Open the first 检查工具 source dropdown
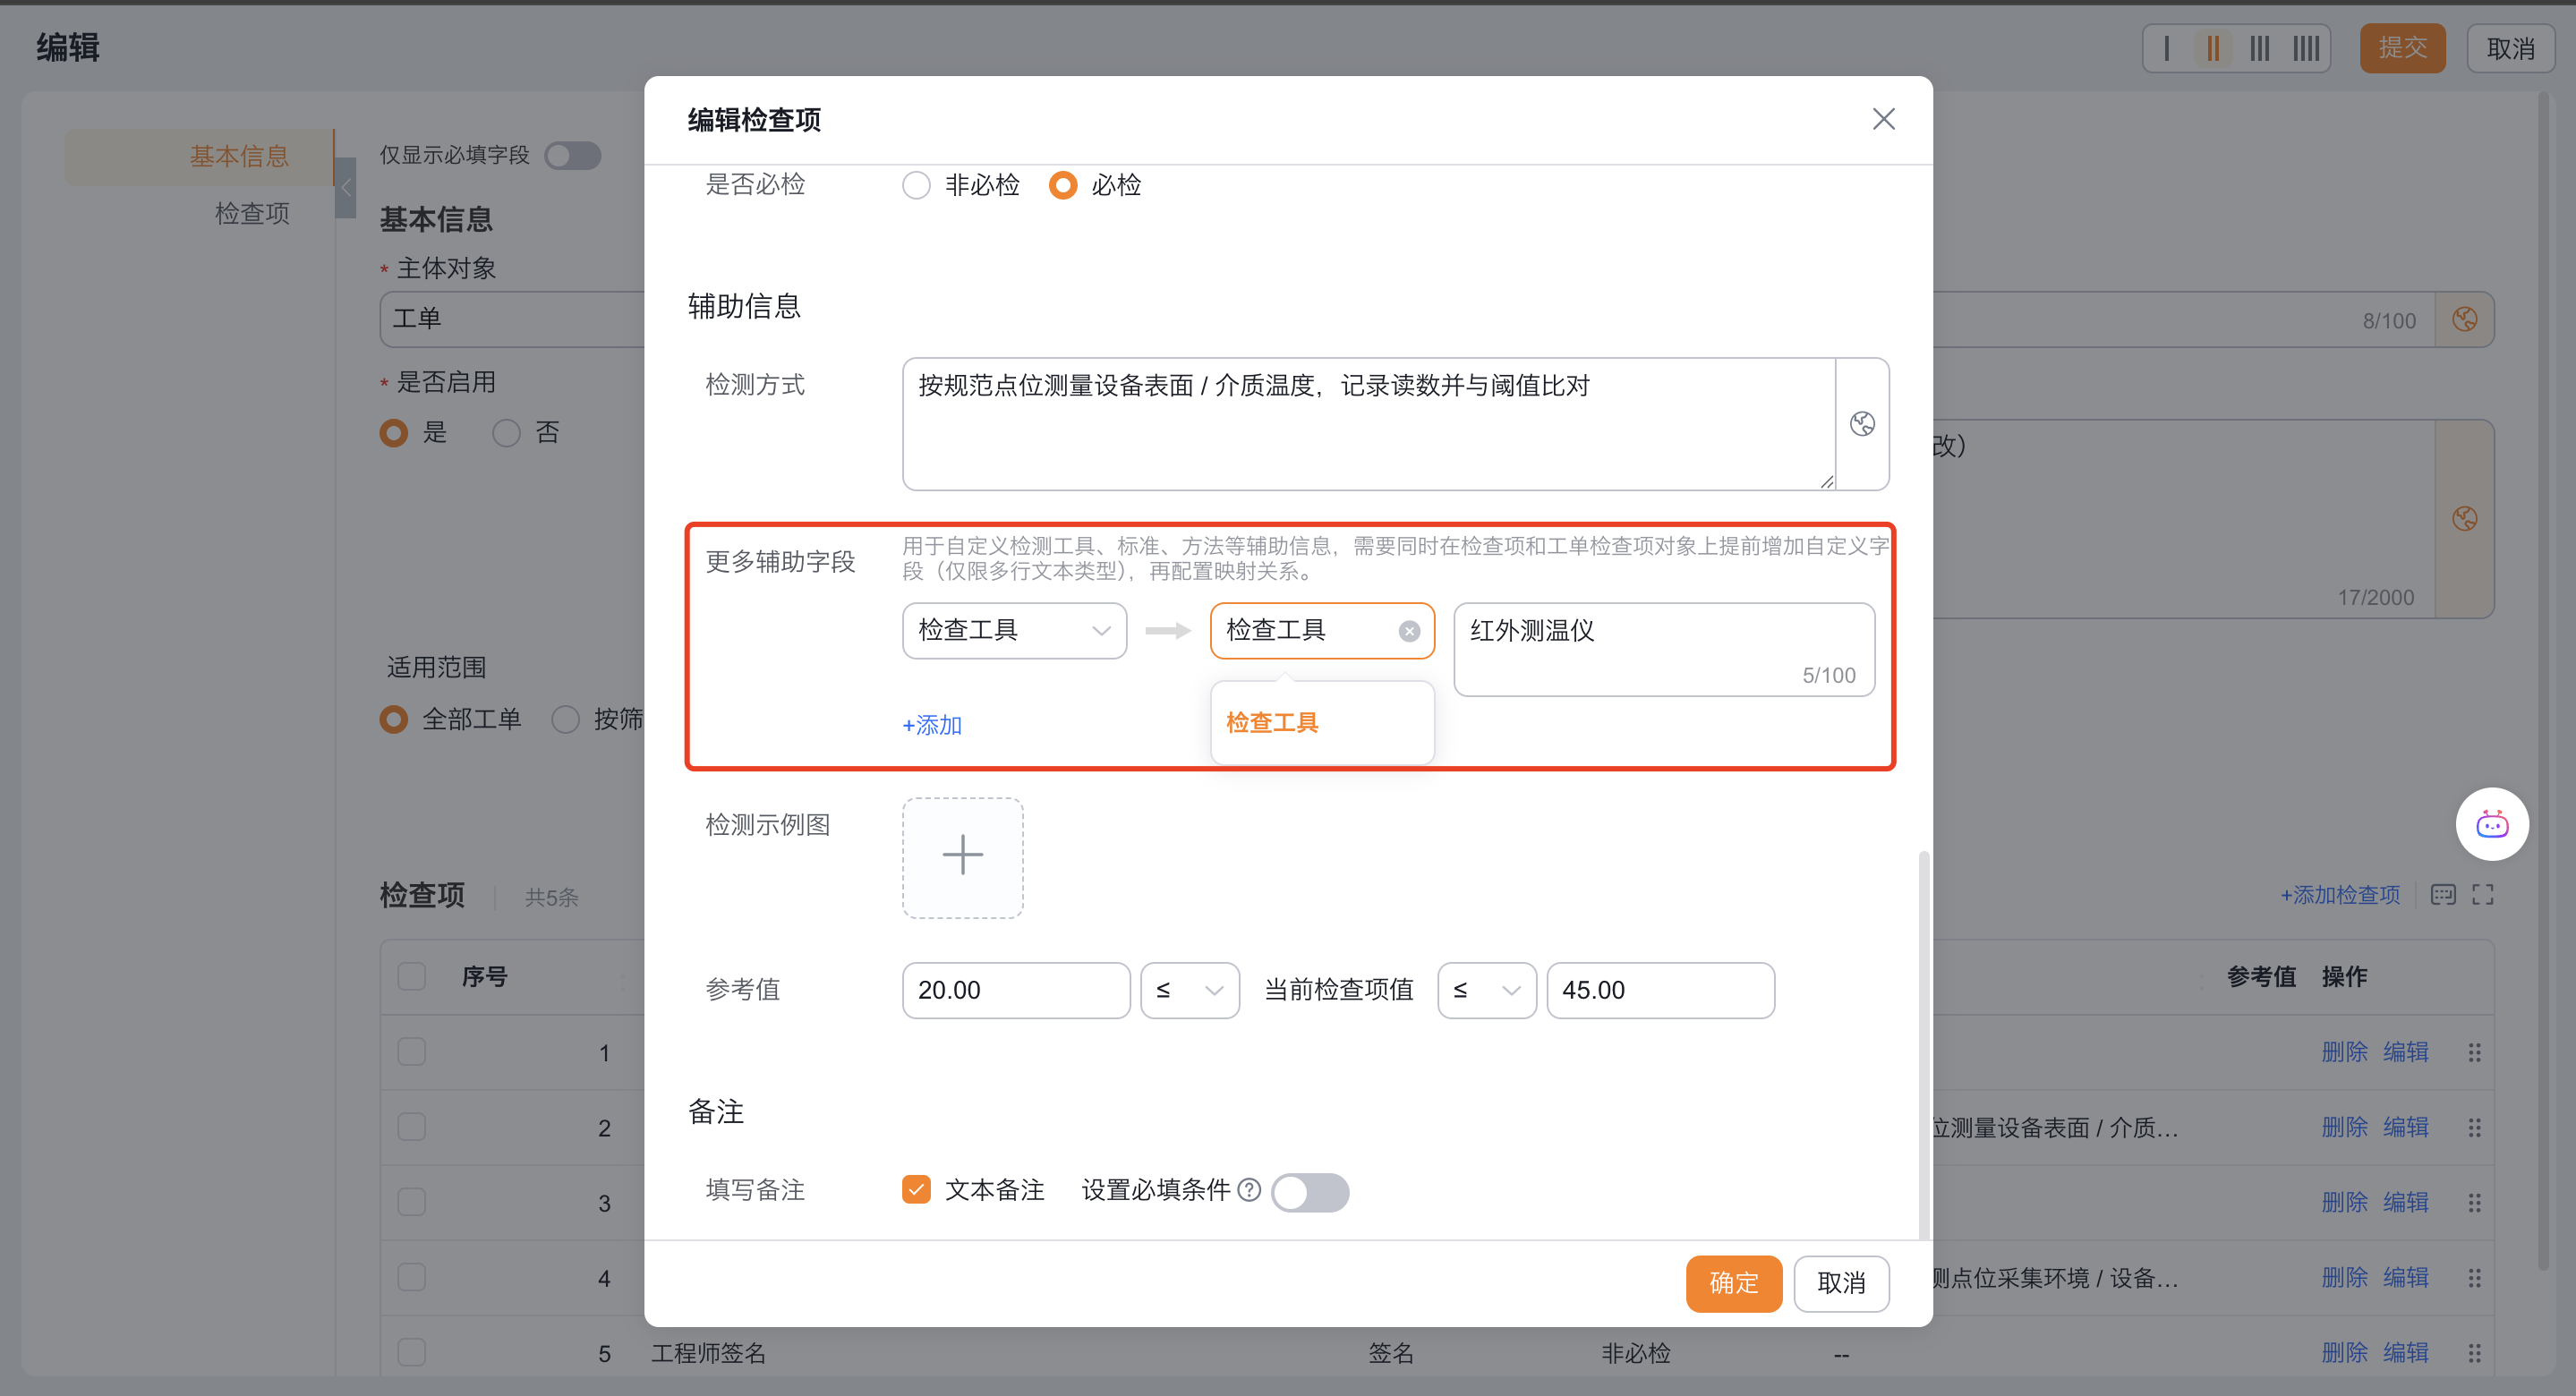Viewport: 2576px width, 1396px height. point(1013,631)
